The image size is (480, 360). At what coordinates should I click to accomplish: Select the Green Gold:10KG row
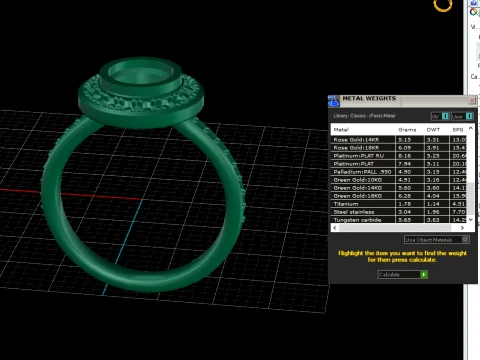pos(399,180)
